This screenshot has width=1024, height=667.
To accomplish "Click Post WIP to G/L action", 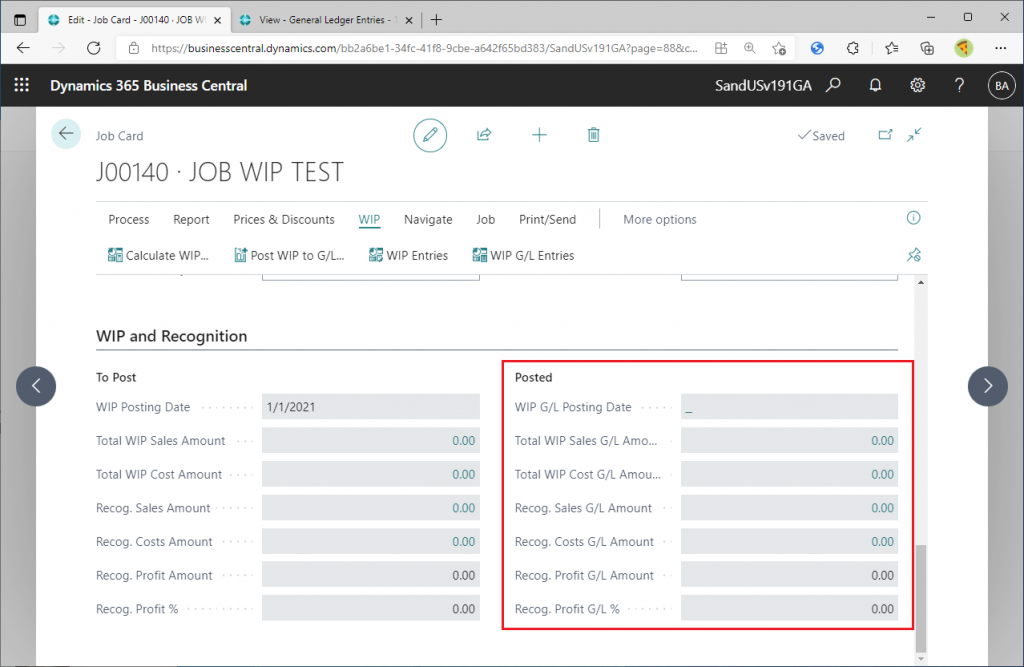I will click(x=289, y=255).
